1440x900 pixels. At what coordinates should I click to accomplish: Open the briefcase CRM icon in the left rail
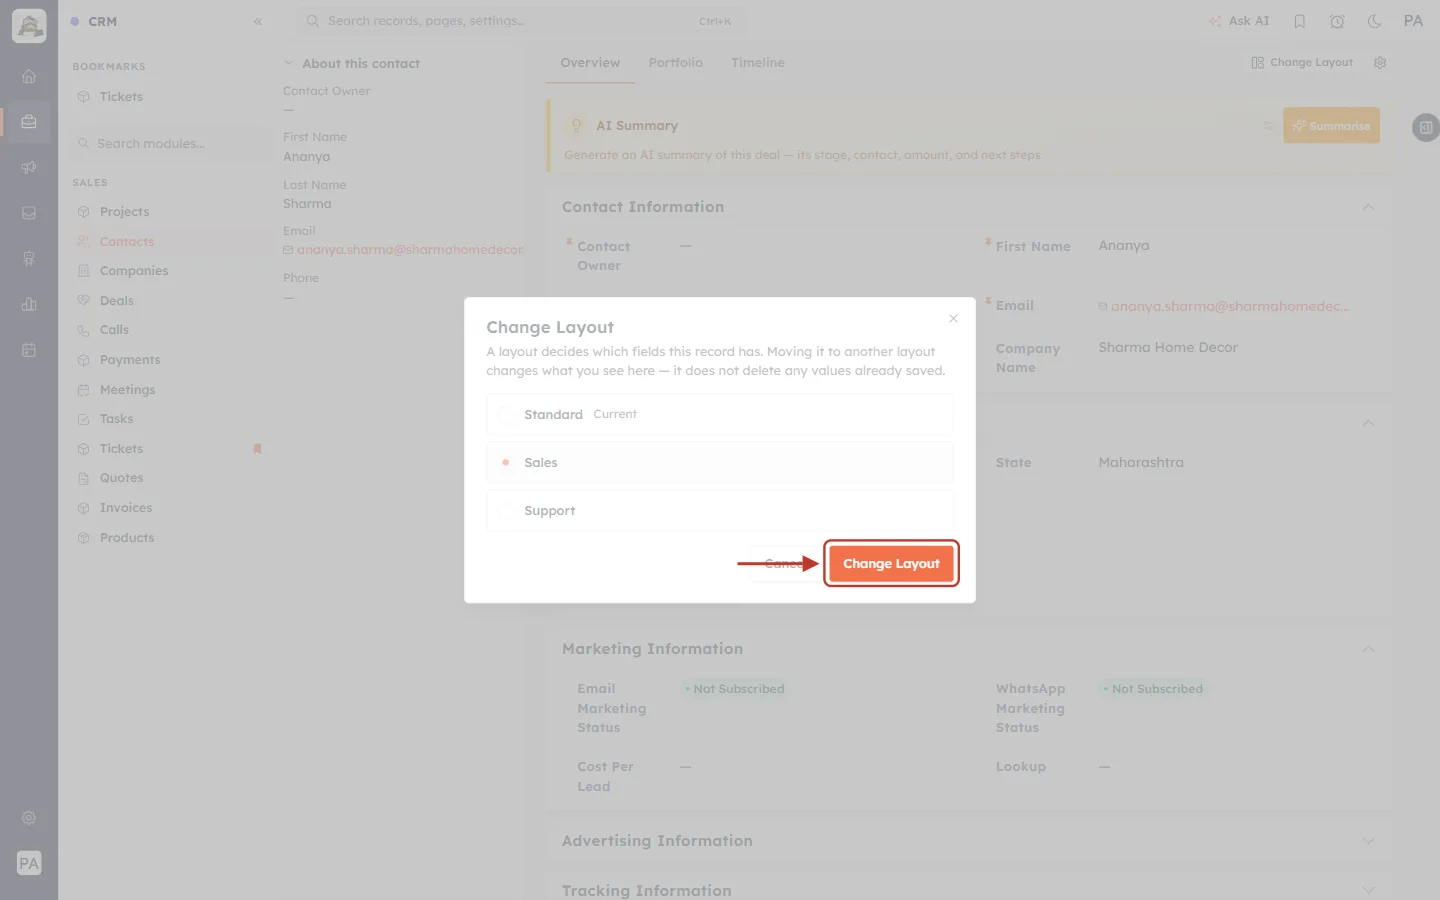click(x=29, y=122)
